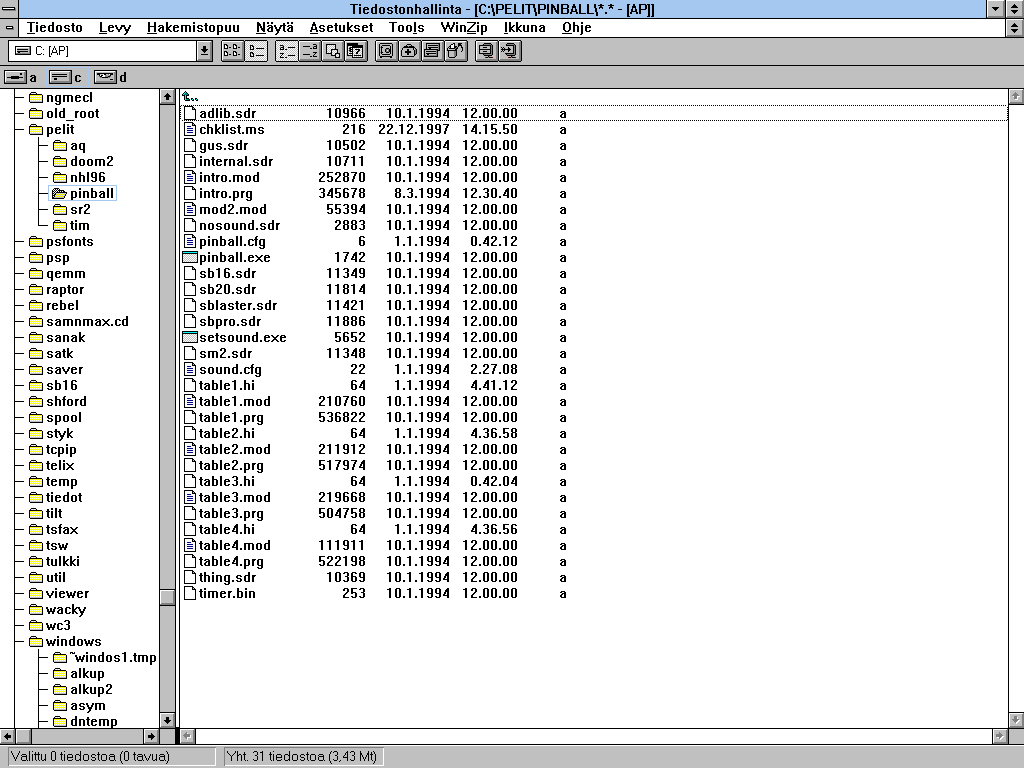Open the Tools menu
The image size is (1024, 768).
click(406, 27)
